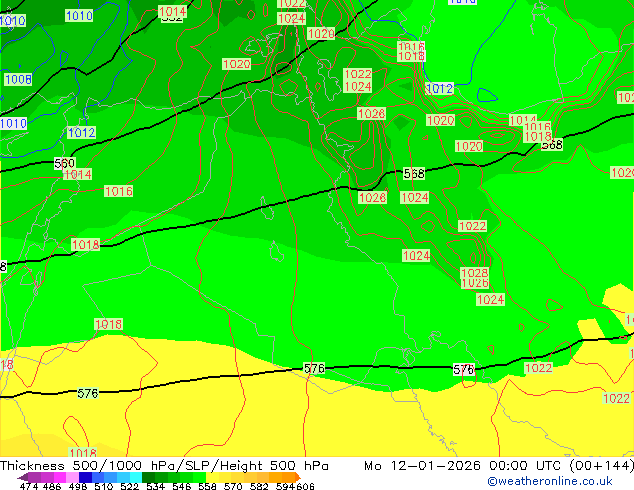The image size is (634, 490).
Task: Pick the deep orange swatch above 594
Action: [x=288, y=477]
